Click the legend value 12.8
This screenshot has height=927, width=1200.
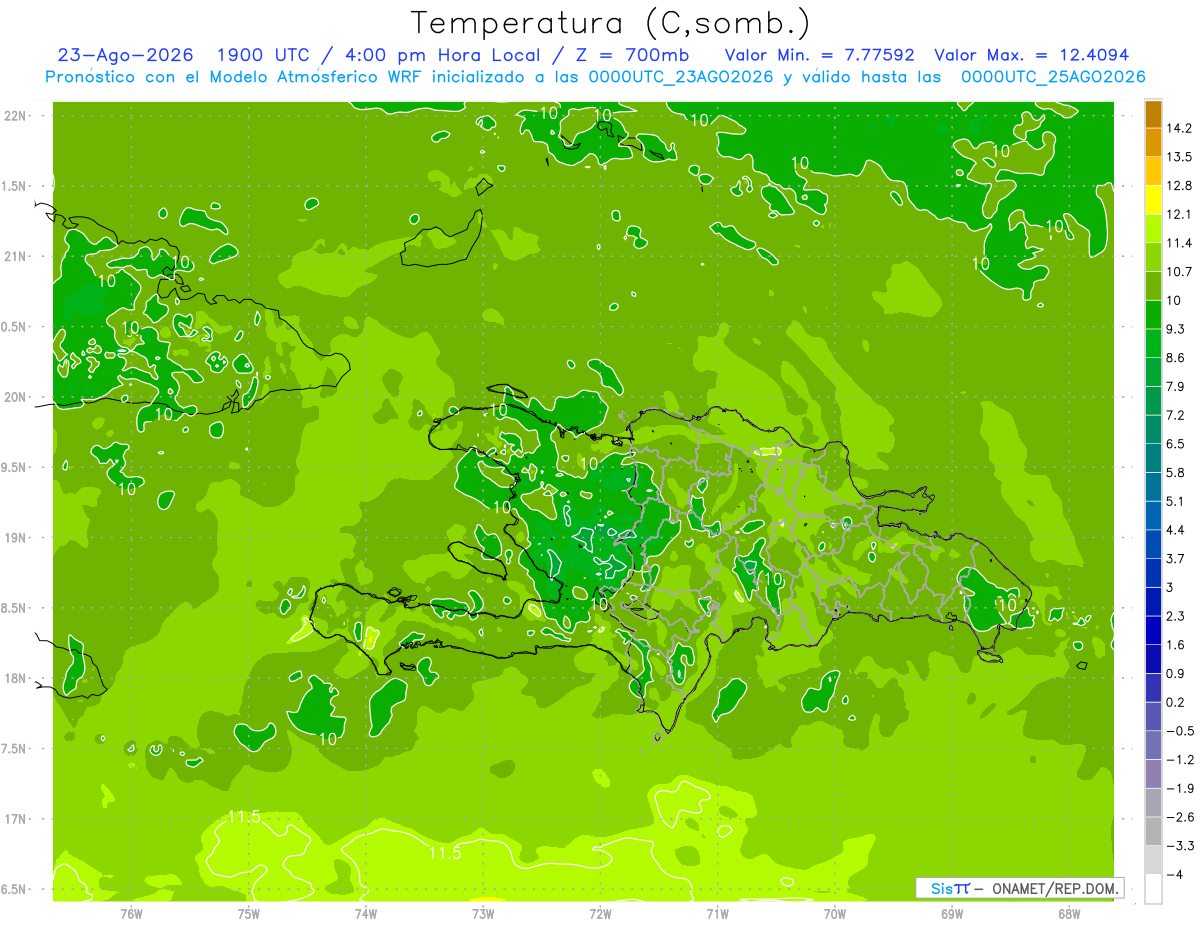tap(1179, 186)
